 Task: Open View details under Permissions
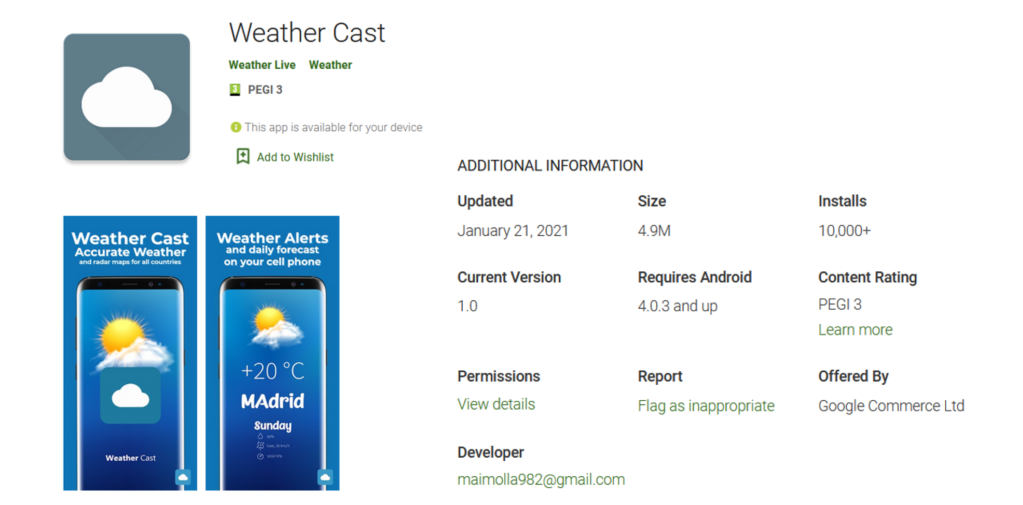pyautogui.click(x=496, y=404)
